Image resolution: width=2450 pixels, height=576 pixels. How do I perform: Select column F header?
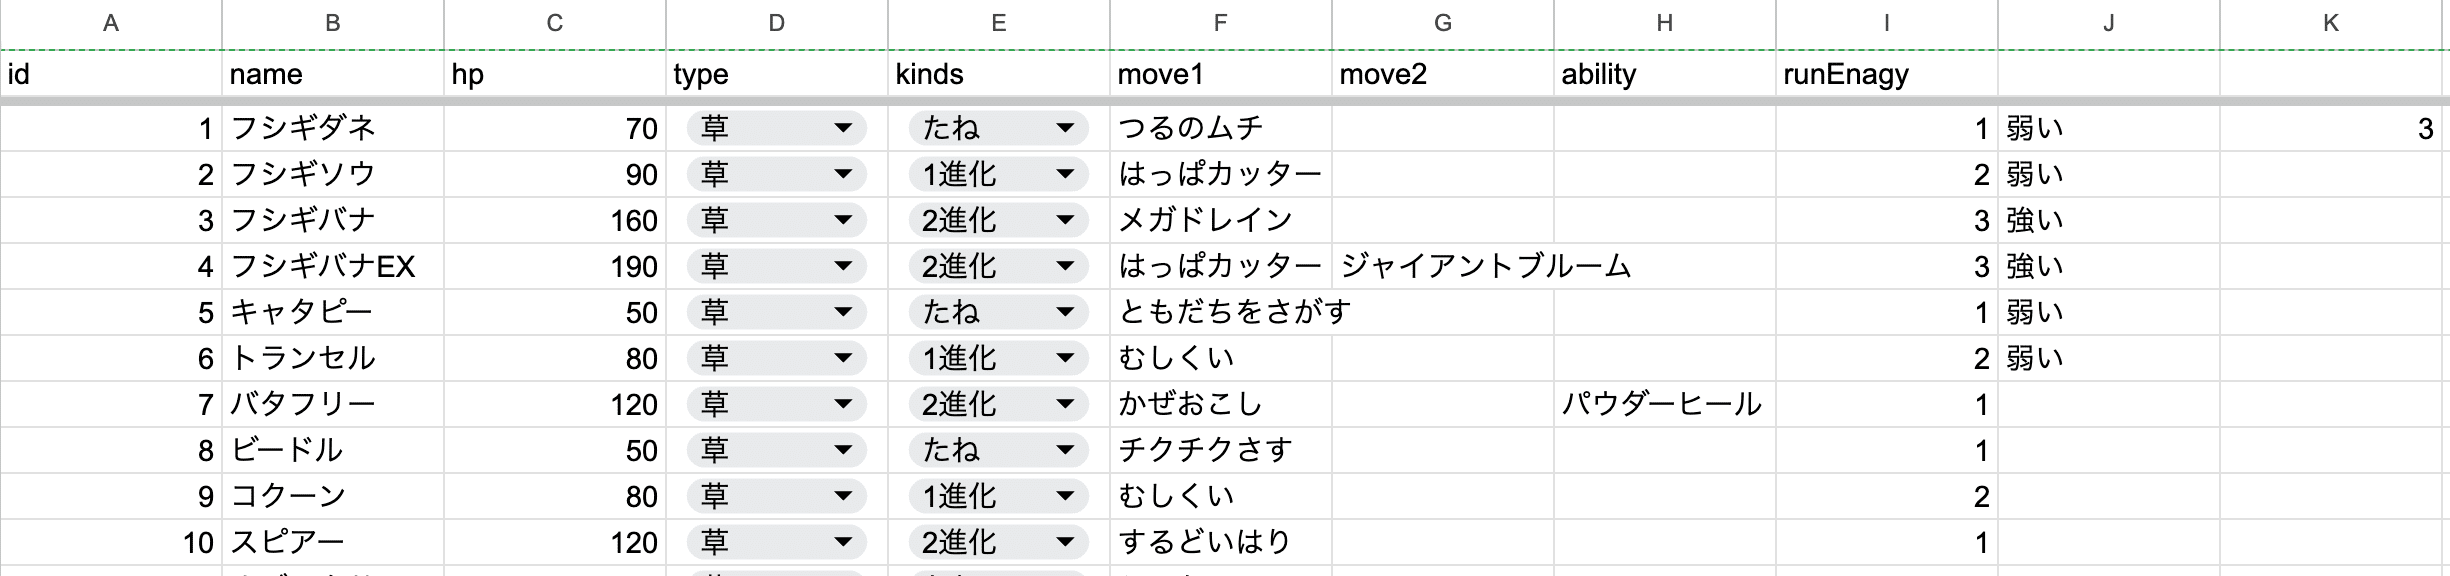(1221, 23)
